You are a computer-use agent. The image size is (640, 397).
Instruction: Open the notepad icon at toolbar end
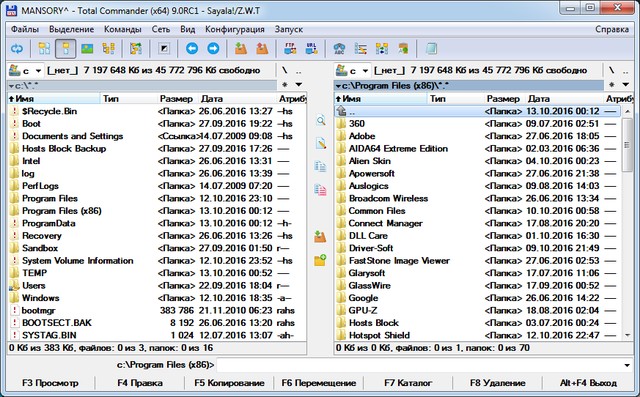[x=431, y=49]
